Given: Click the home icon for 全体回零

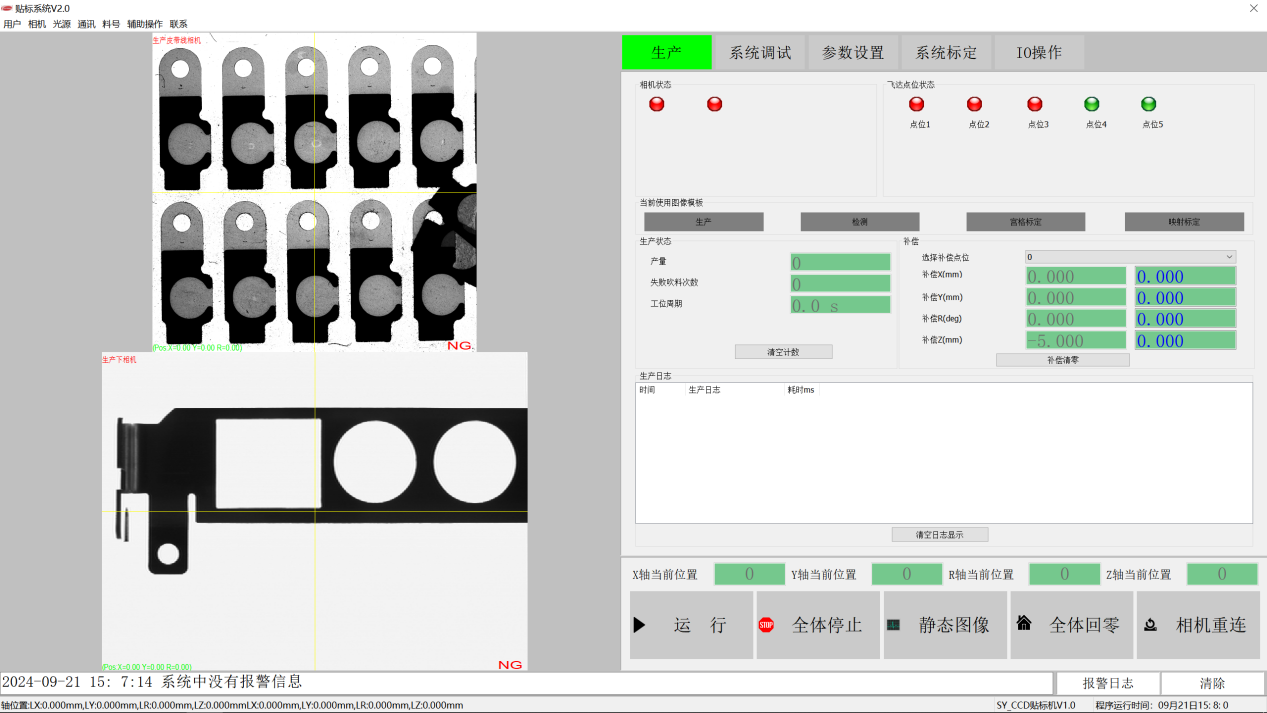Looking at the screenshot, I should [1023, 623].
